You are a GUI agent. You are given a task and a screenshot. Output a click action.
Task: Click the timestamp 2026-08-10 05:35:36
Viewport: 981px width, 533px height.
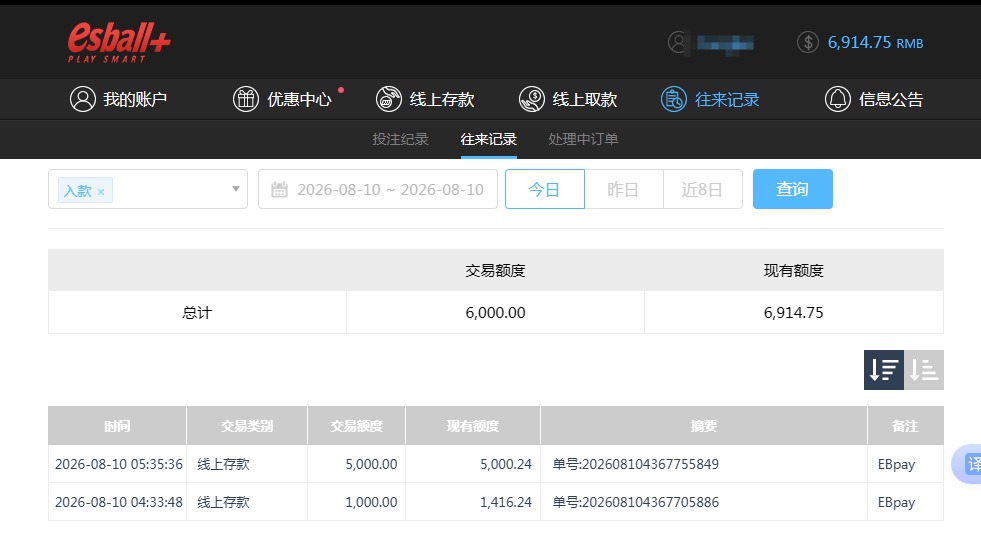click(x=119, y=464)
